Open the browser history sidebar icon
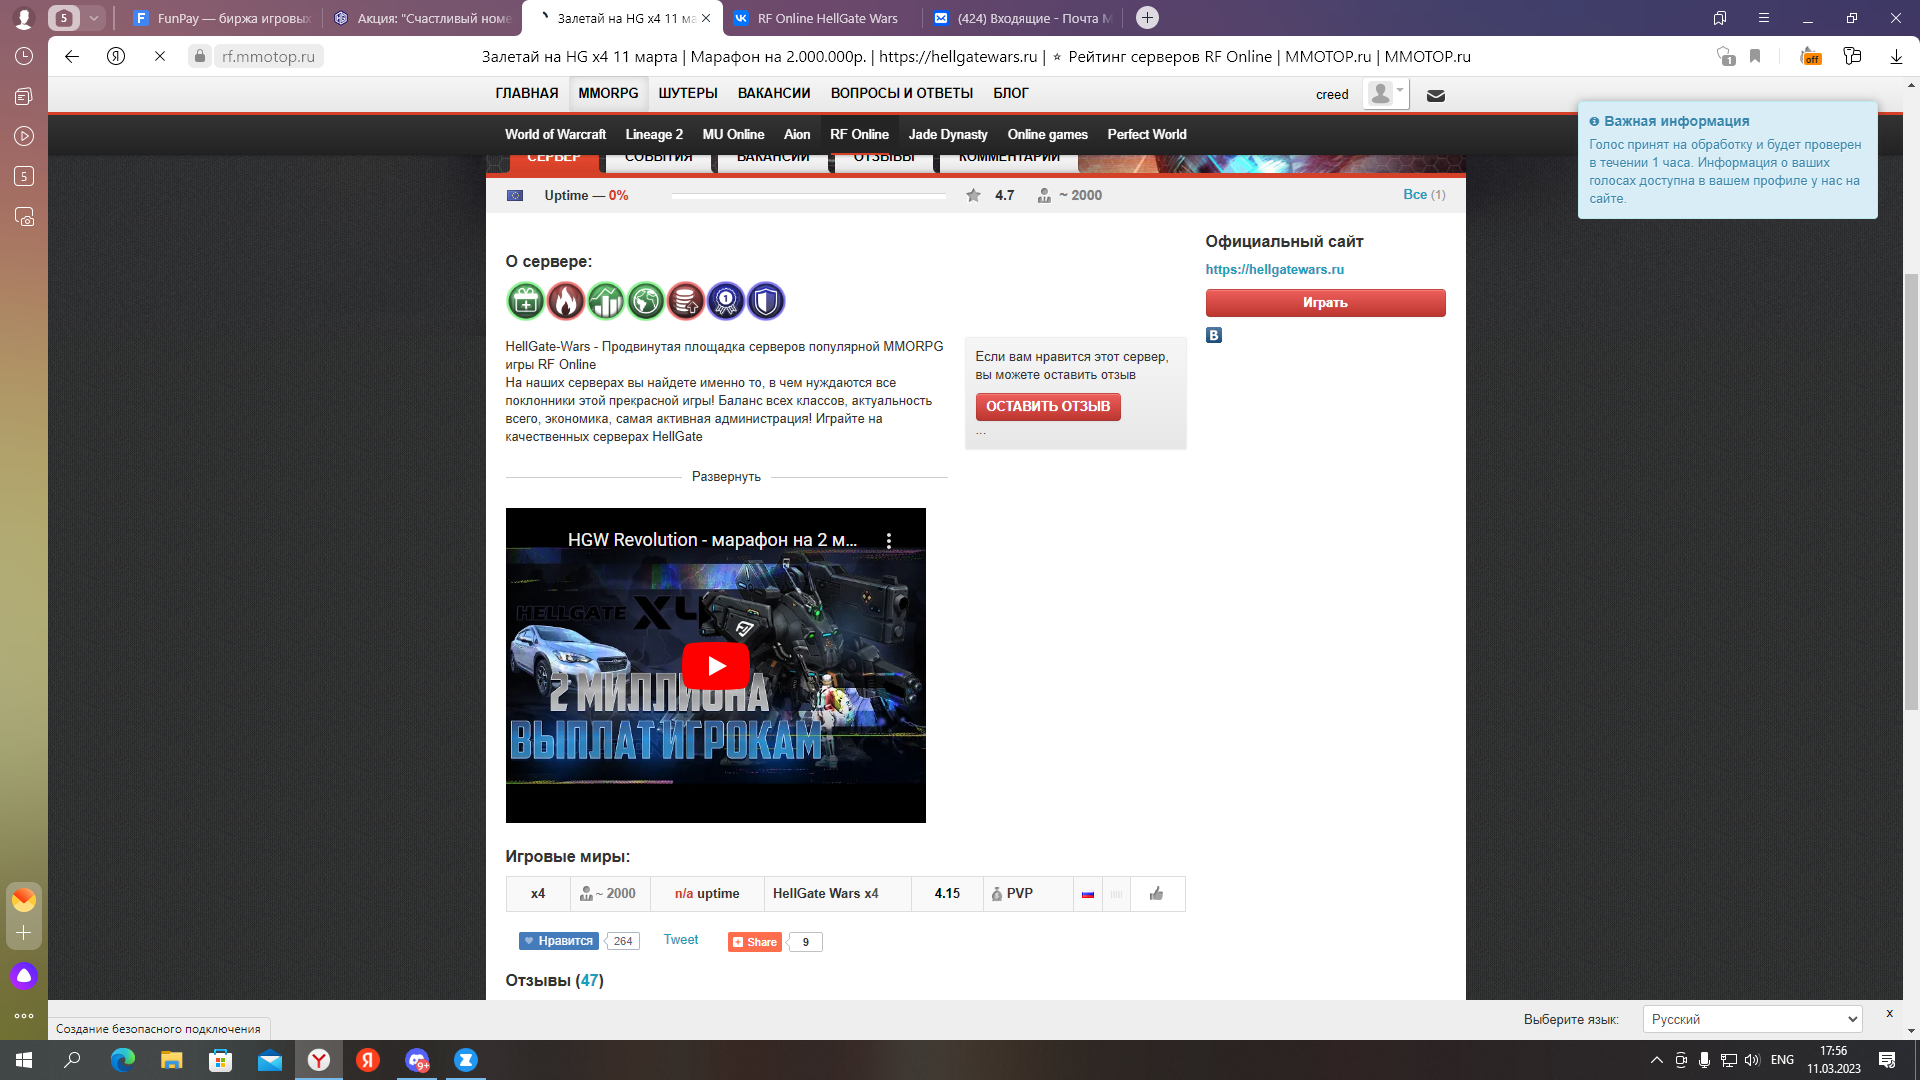 coord(24,57)
